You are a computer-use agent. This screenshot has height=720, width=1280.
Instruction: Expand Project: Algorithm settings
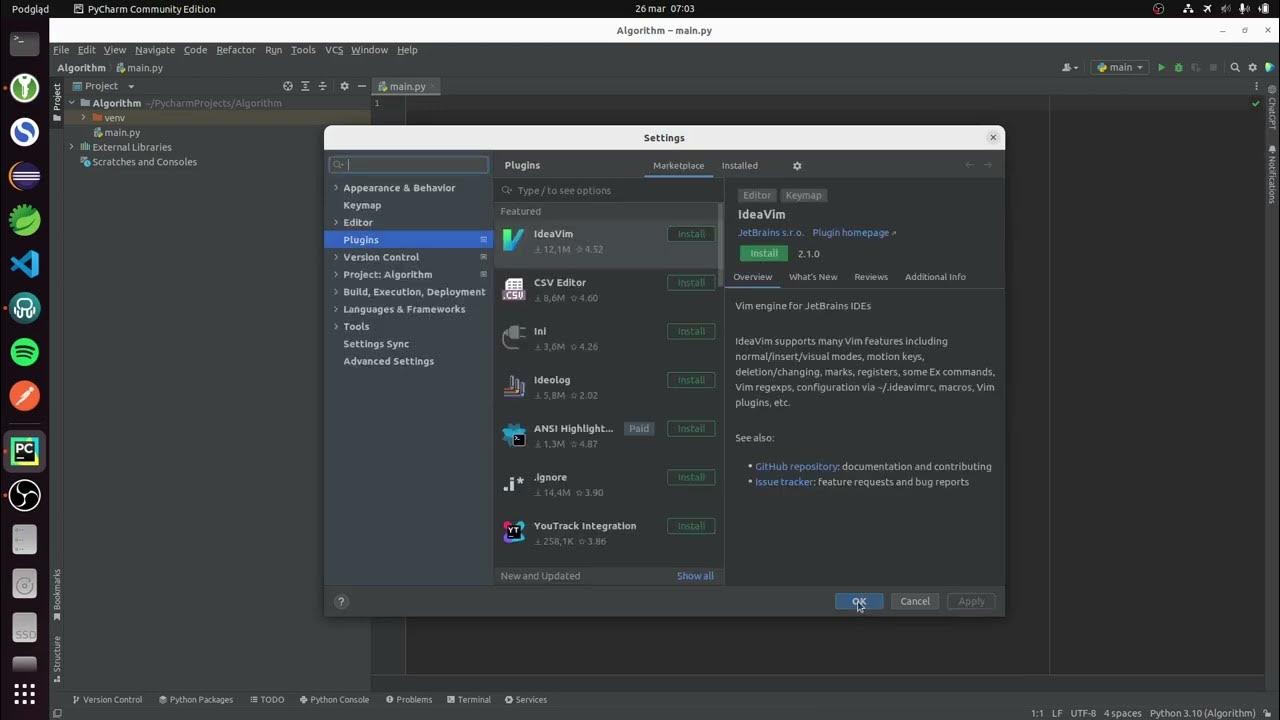[335, 275]
